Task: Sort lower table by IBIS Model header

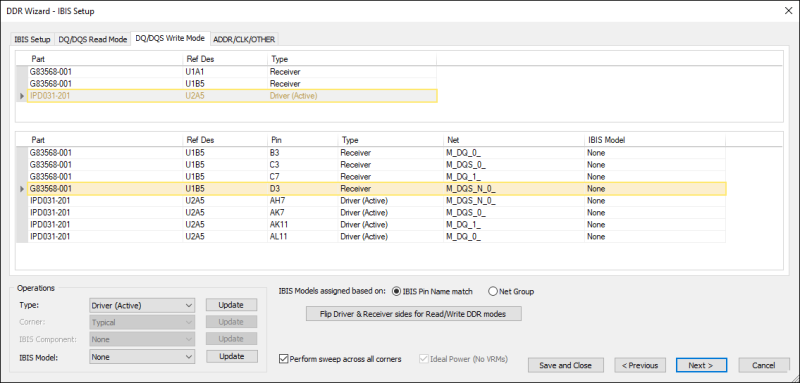Action: click(655, 140)
